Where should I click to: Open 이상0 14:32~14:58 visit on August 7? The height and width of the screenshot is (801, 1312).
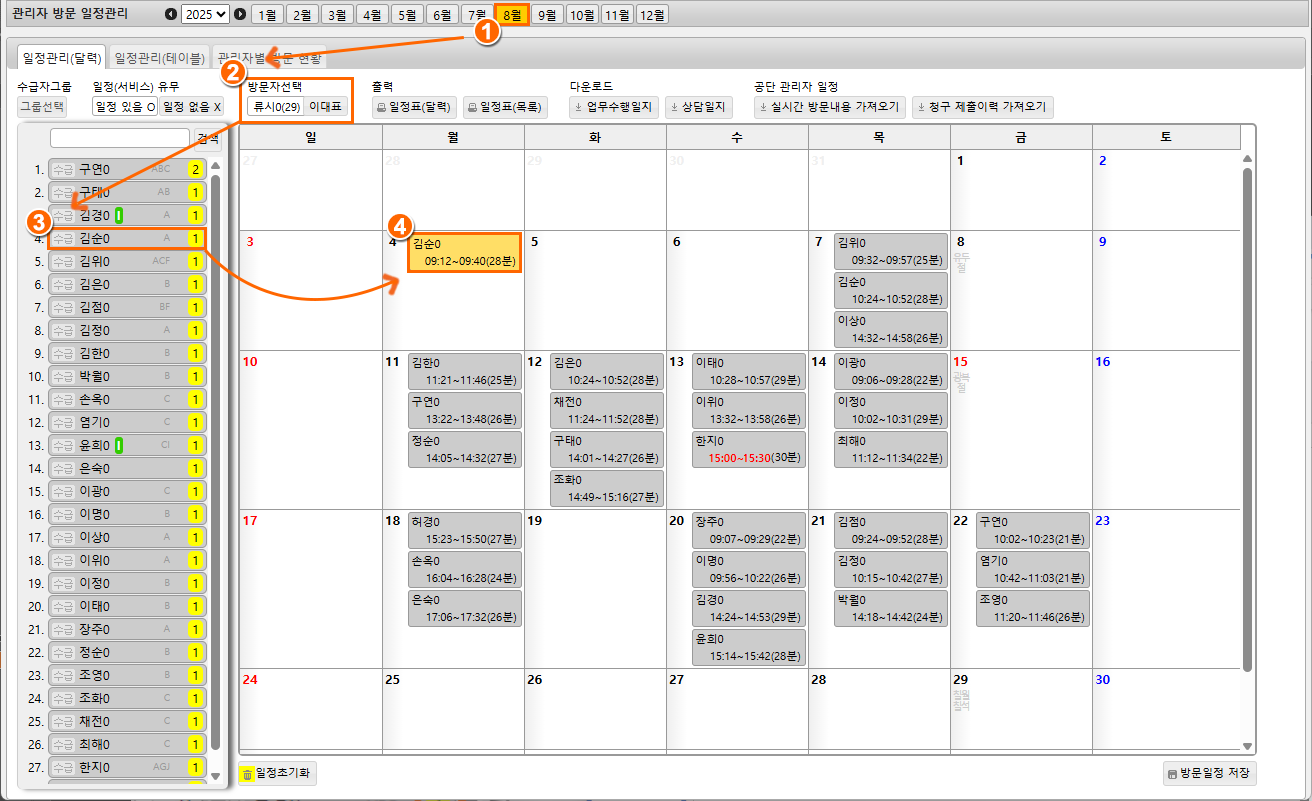(890, 330)
